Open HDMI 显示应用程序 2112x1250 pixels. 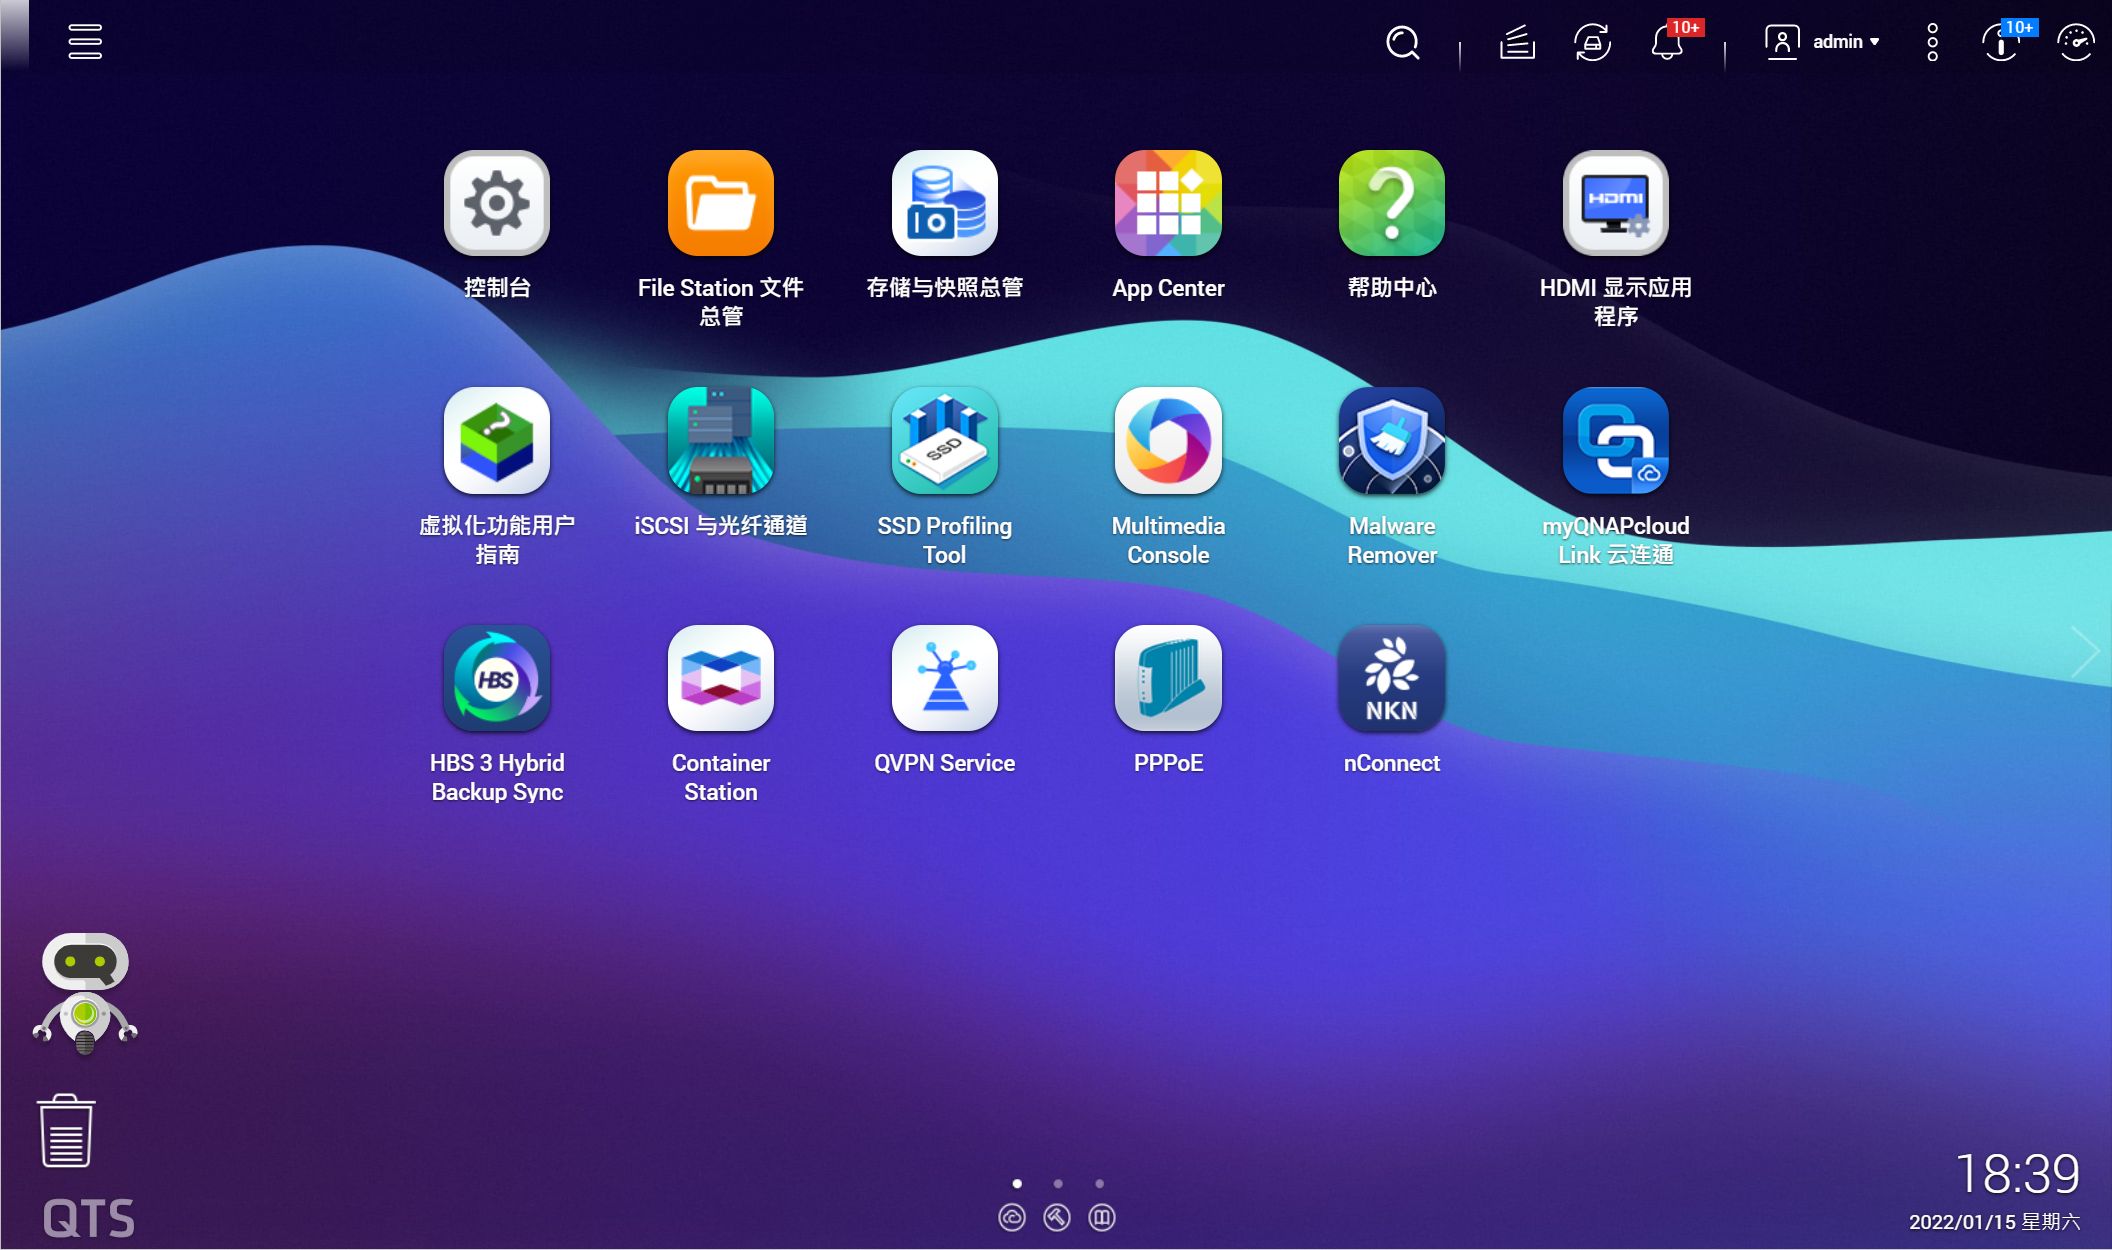point(1616,203)
